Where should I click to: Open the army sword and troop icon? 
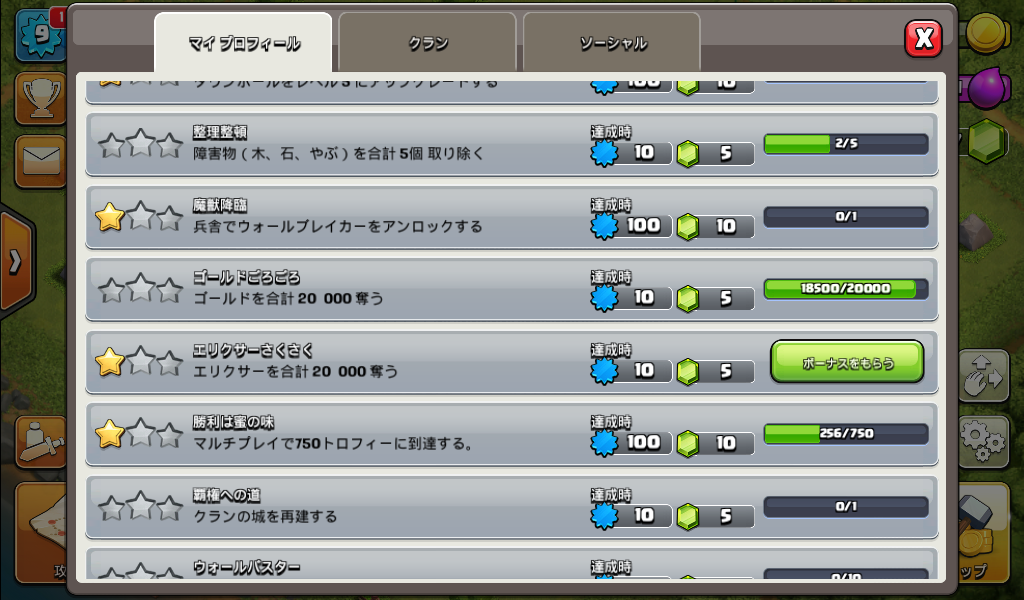coord(40,442)
